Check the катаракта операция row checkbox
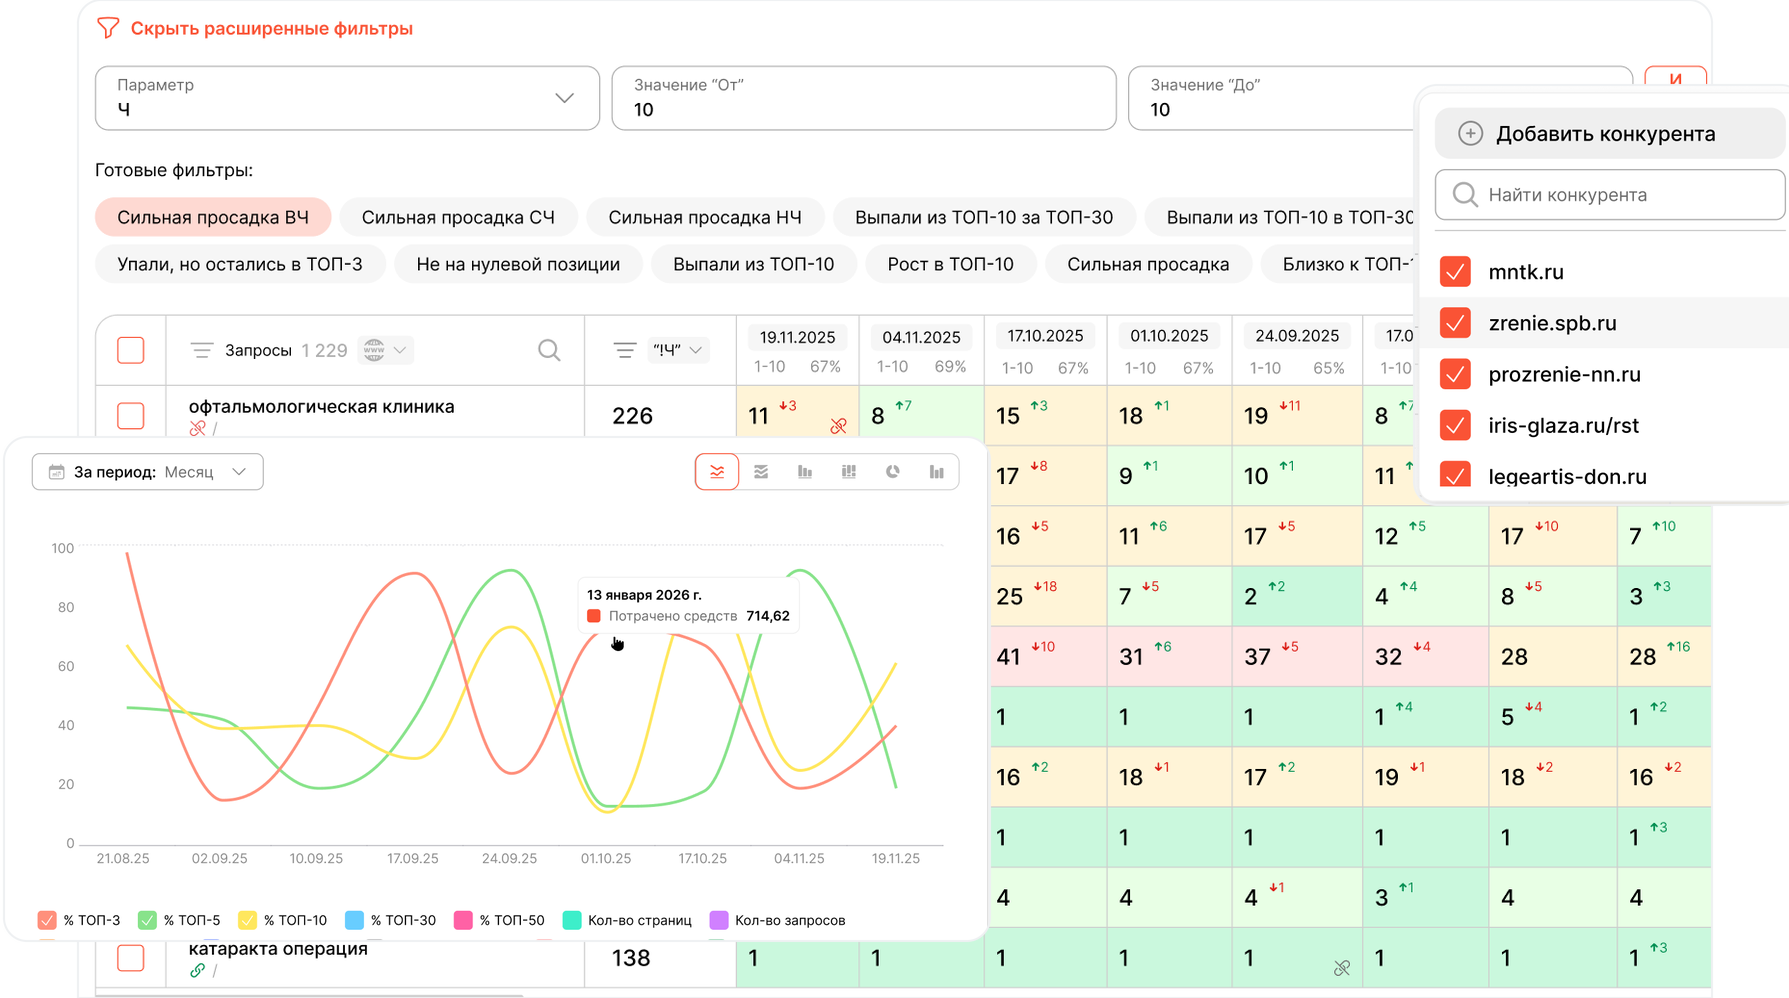Viewport: 1789px width, 998px height. point(131,957)
